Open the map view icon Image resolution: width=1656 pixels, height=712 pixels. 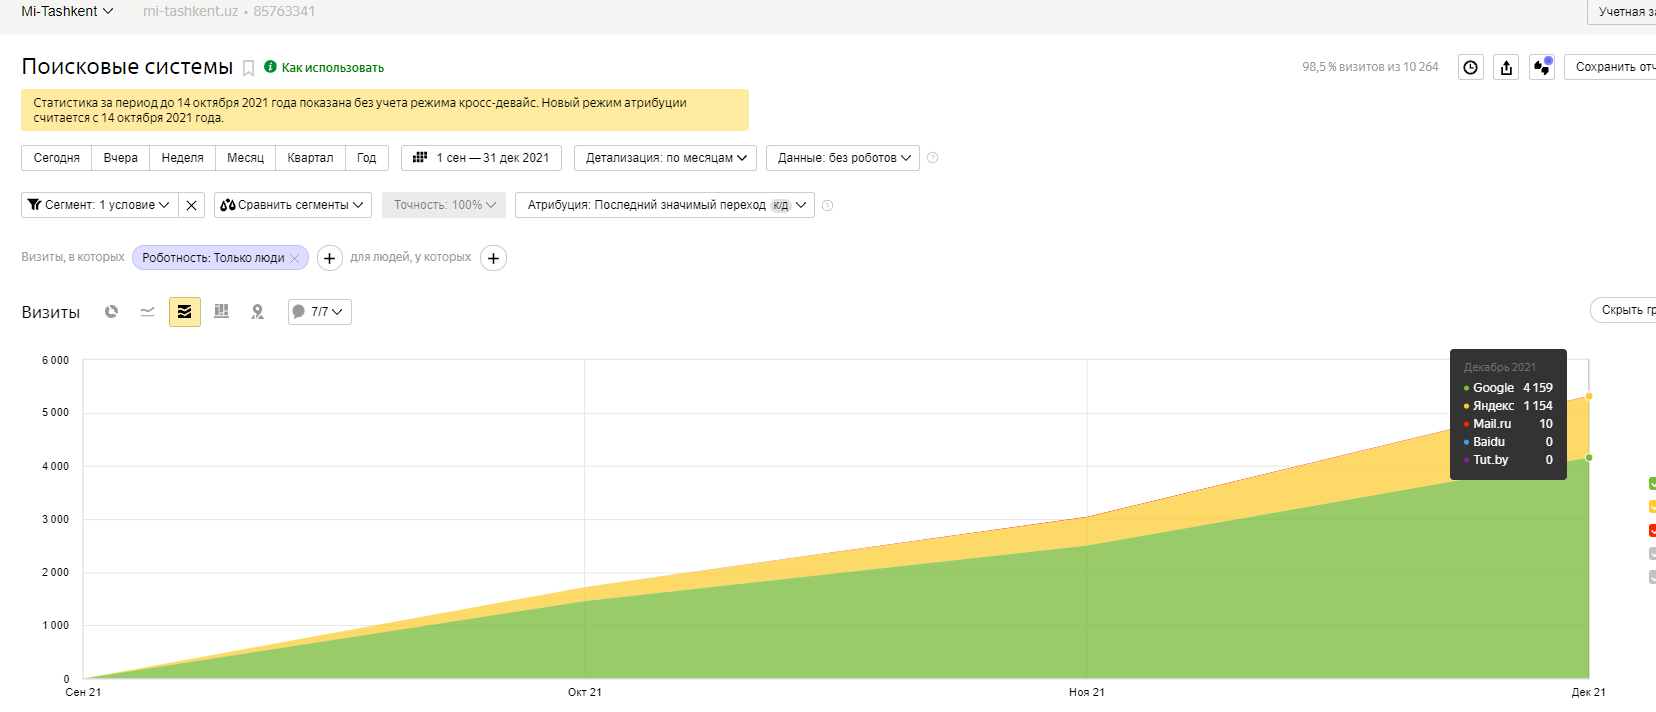(258, 312)
